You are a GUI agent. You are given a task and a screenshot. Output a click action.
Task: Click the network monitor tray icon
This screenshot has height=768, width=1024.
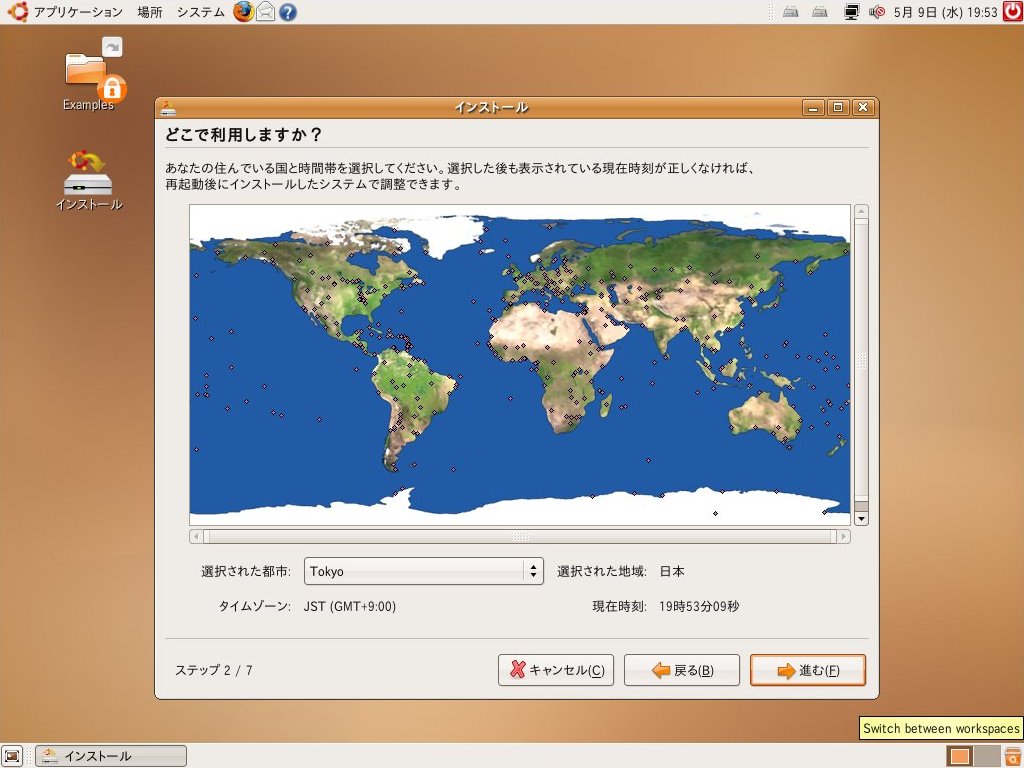pos(852,12)
